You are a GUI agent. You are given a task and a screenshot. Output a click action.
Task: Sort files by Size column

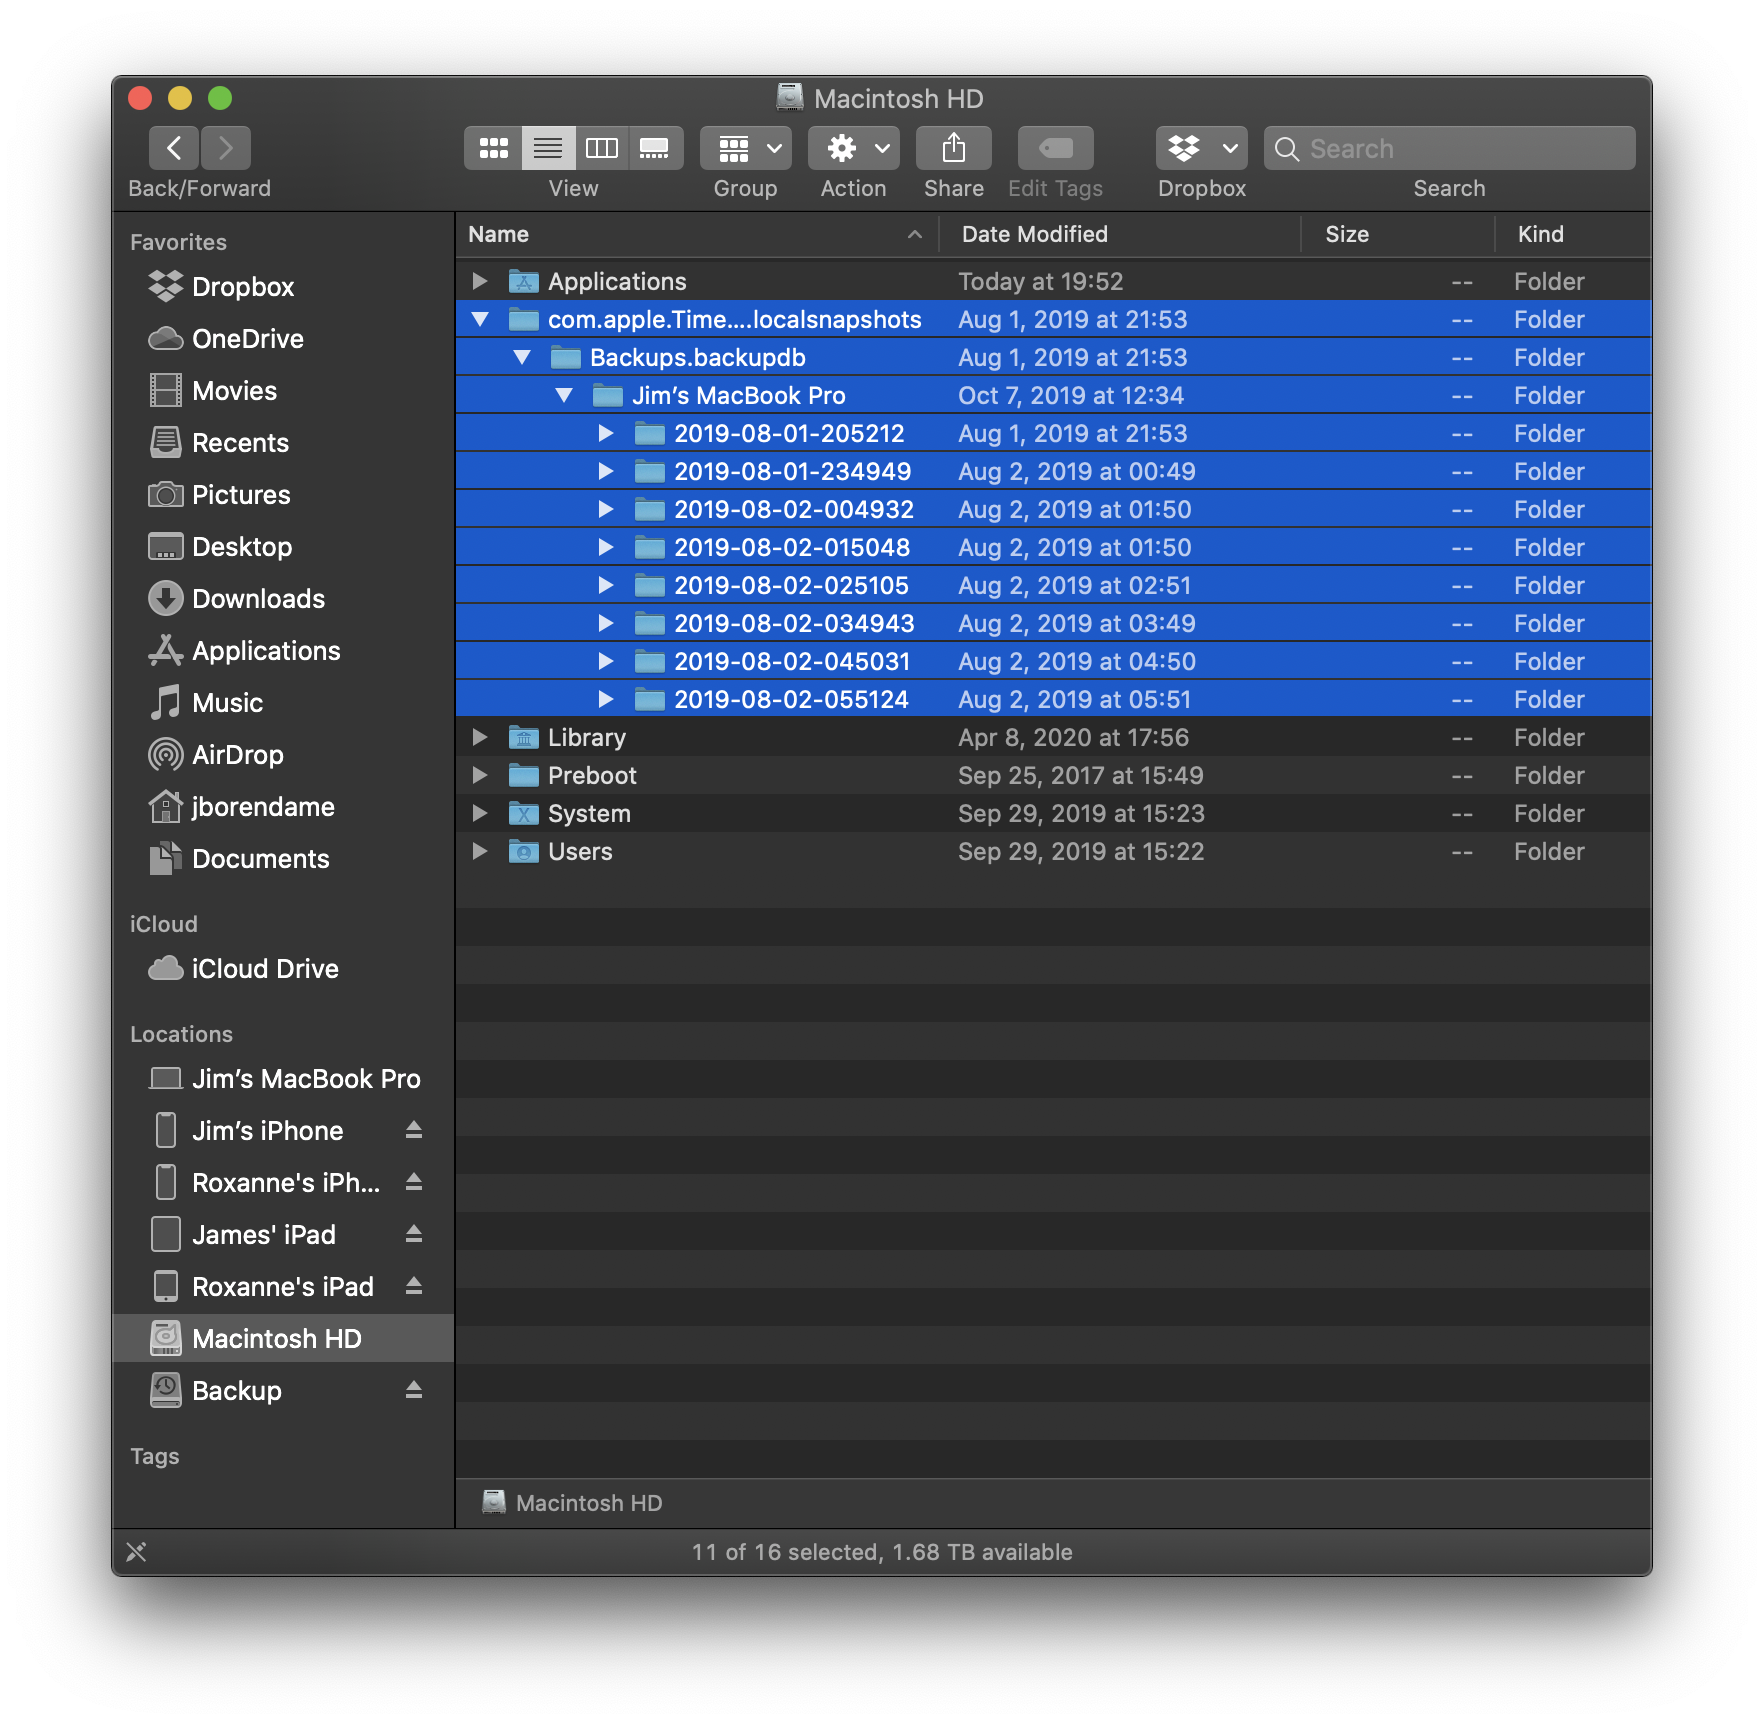(x=1347, y=234)
